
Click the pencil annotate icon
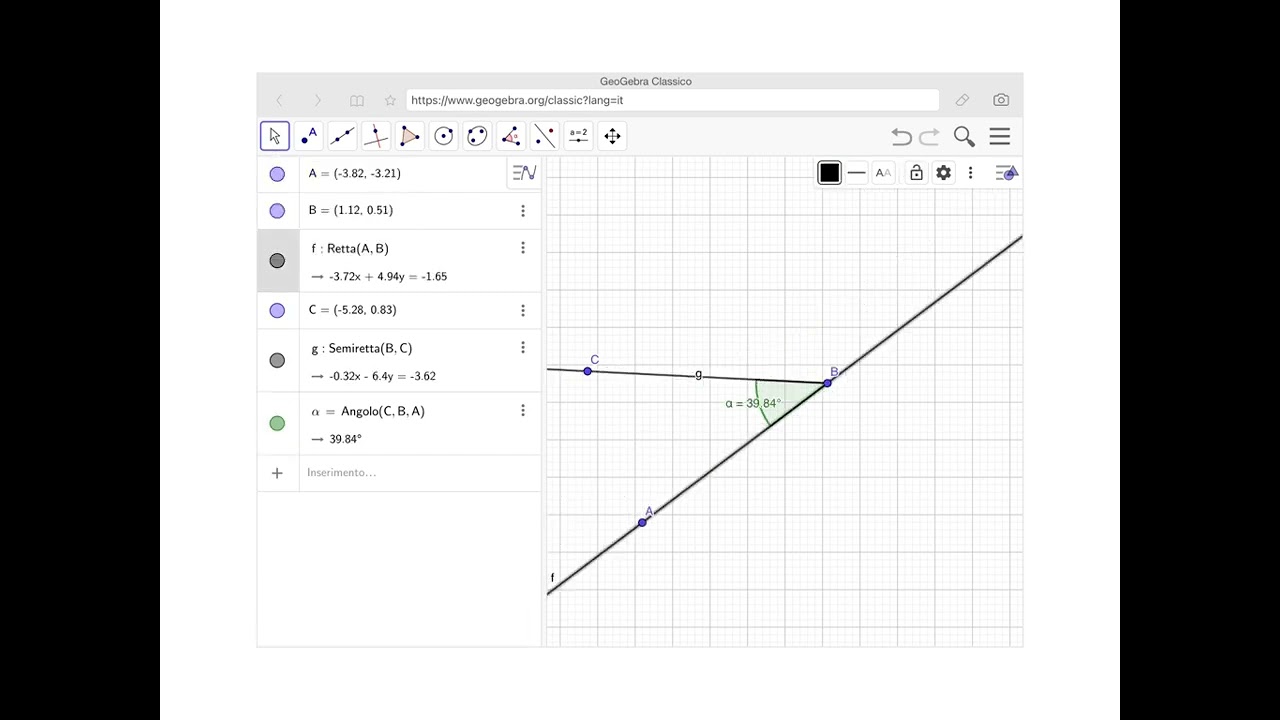pyautogui.click(x=962, y=100)
